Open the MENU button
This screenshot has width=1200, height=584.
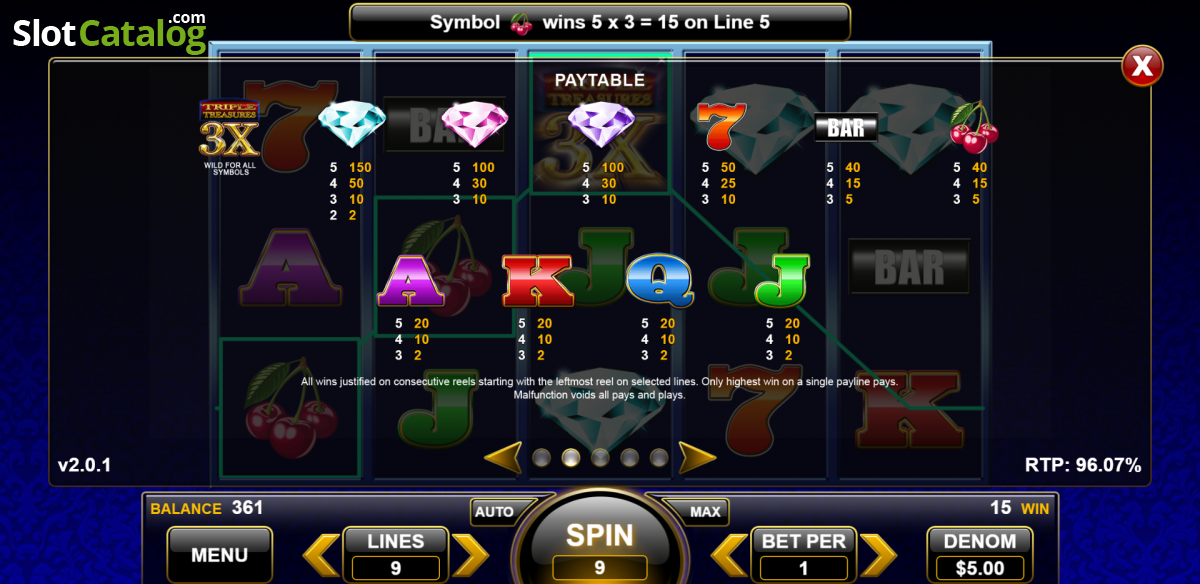219,554
